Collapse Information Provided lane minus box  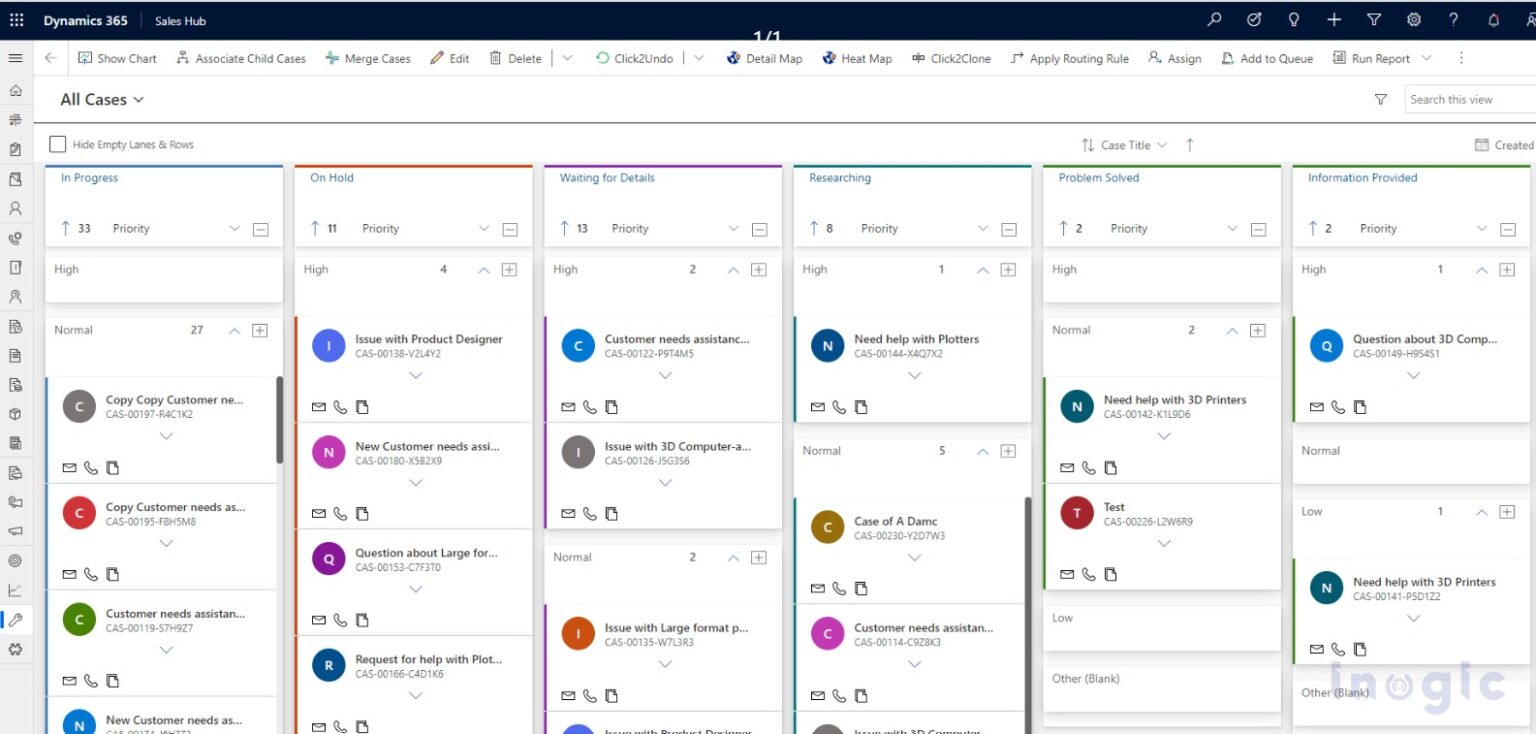tap(1508, 229)
